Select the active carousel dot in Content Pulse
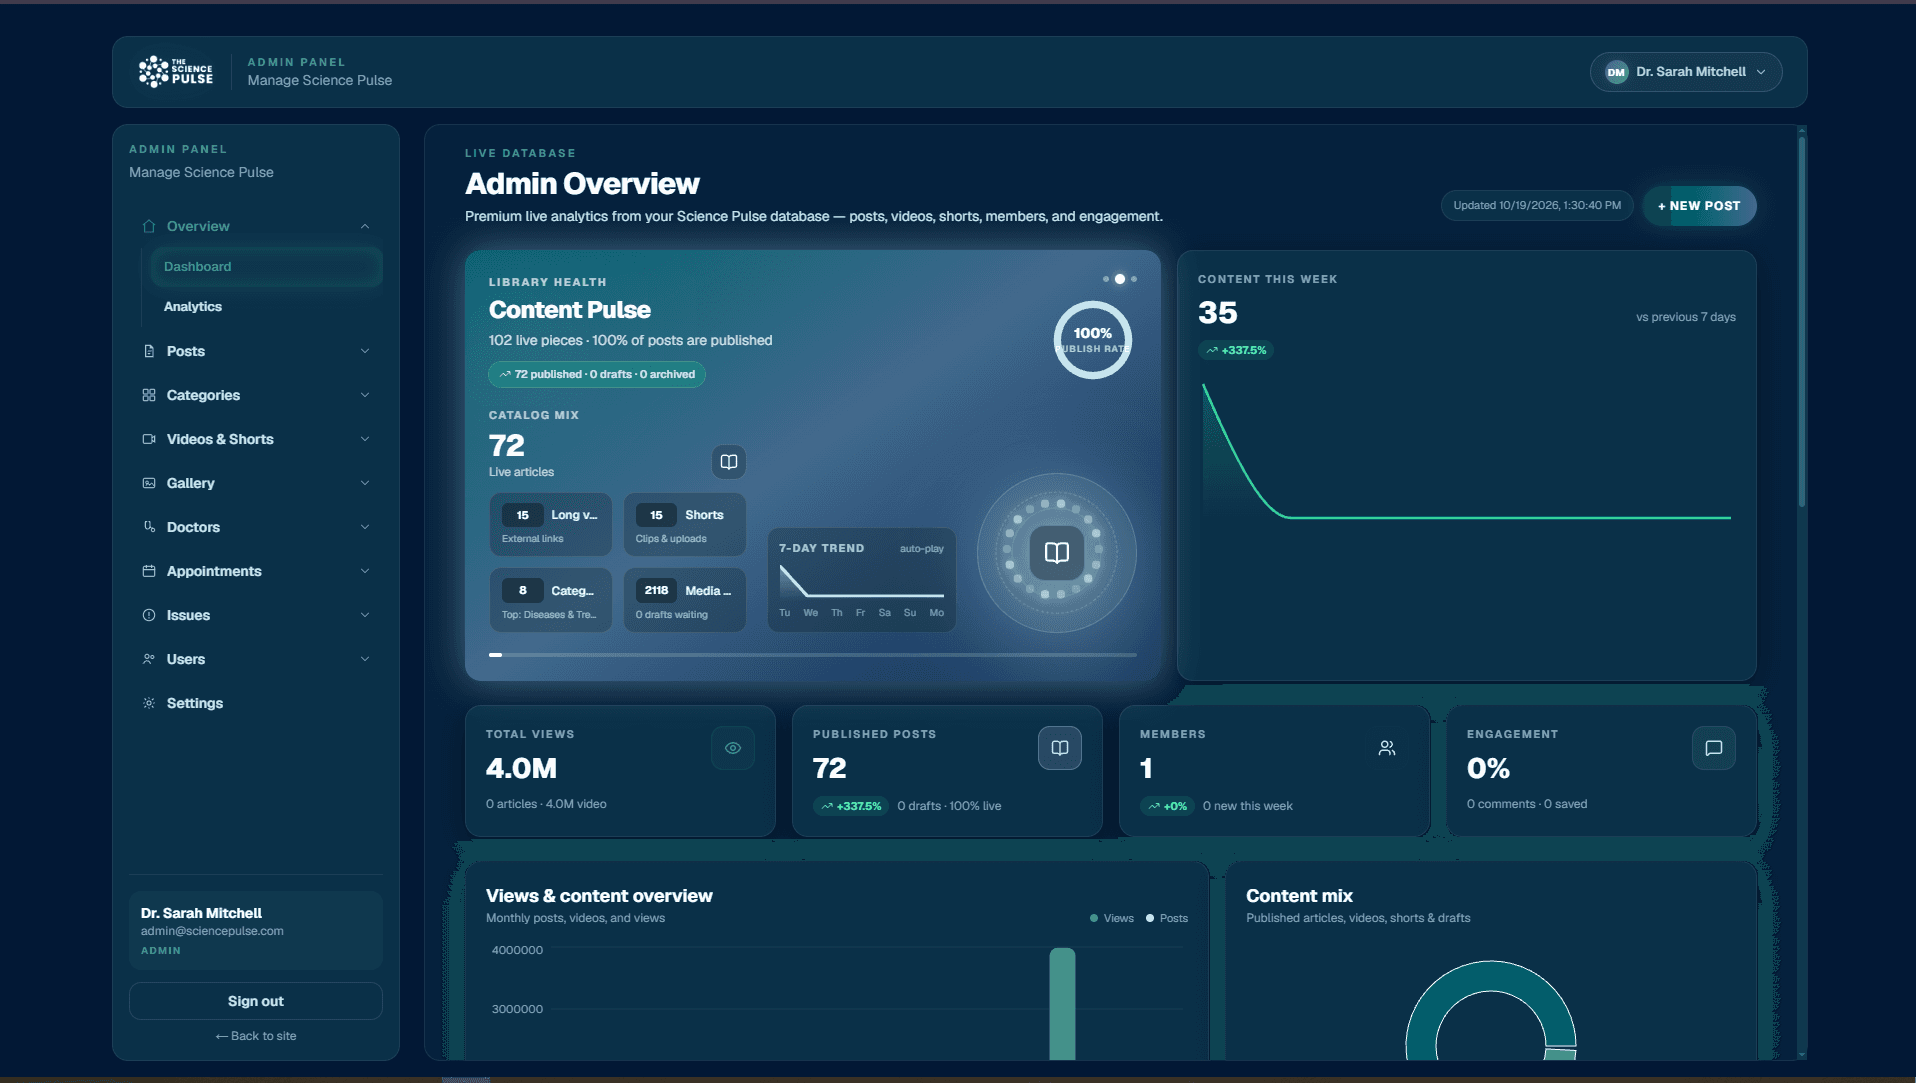This screenshot has width=1916, height=1083. click(x=1120, y=279)
